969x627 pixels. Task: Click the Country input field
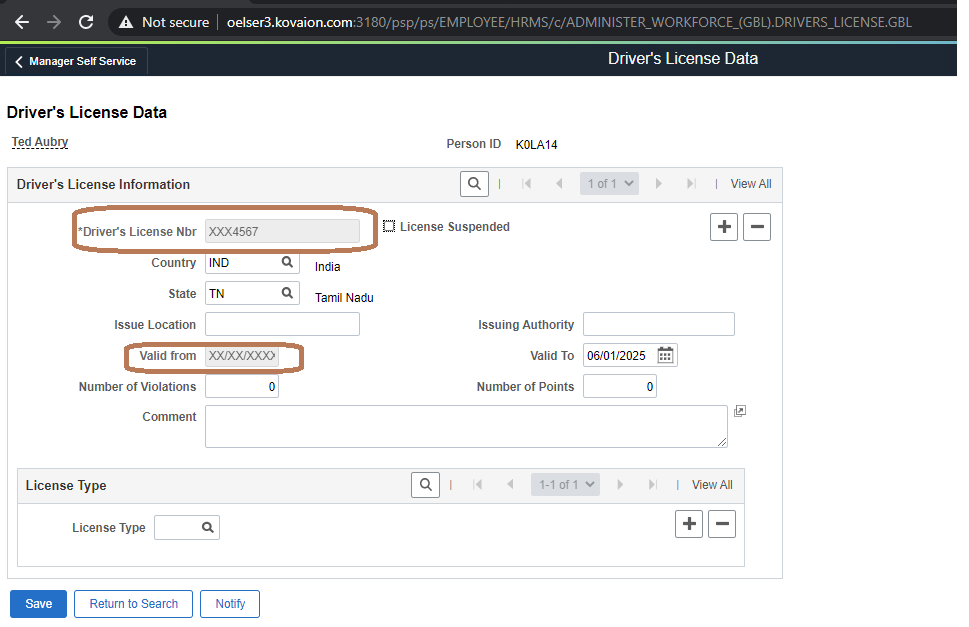(242, 263)
